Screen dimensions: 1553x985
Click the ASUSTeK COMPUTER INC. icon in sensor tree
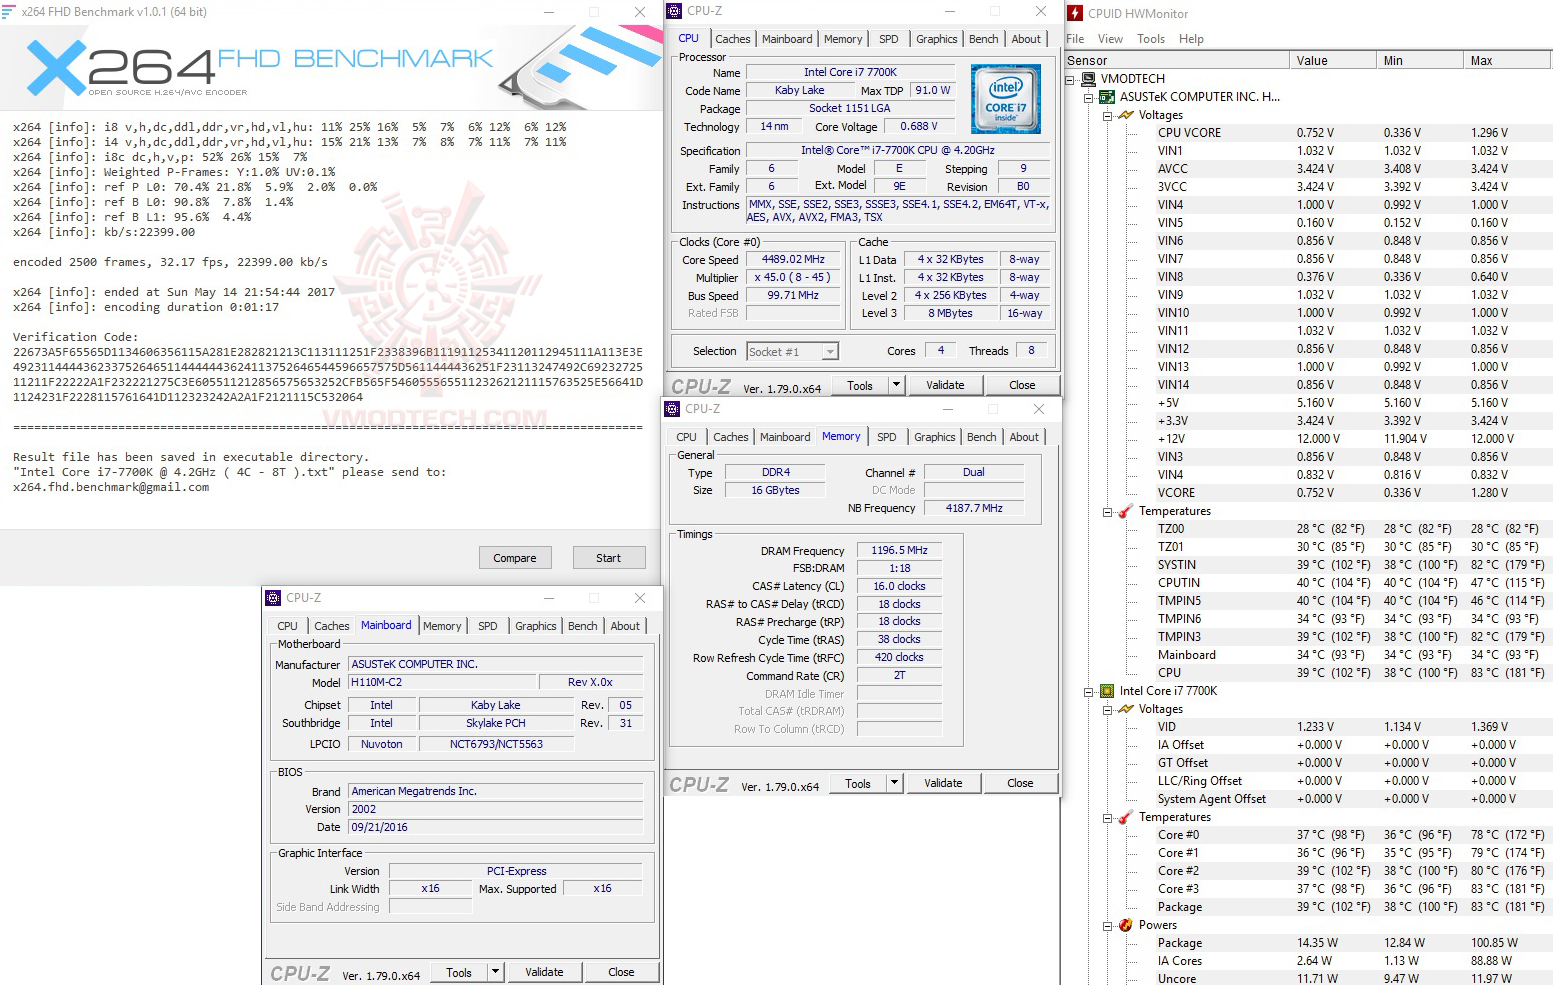(1107, 97)
